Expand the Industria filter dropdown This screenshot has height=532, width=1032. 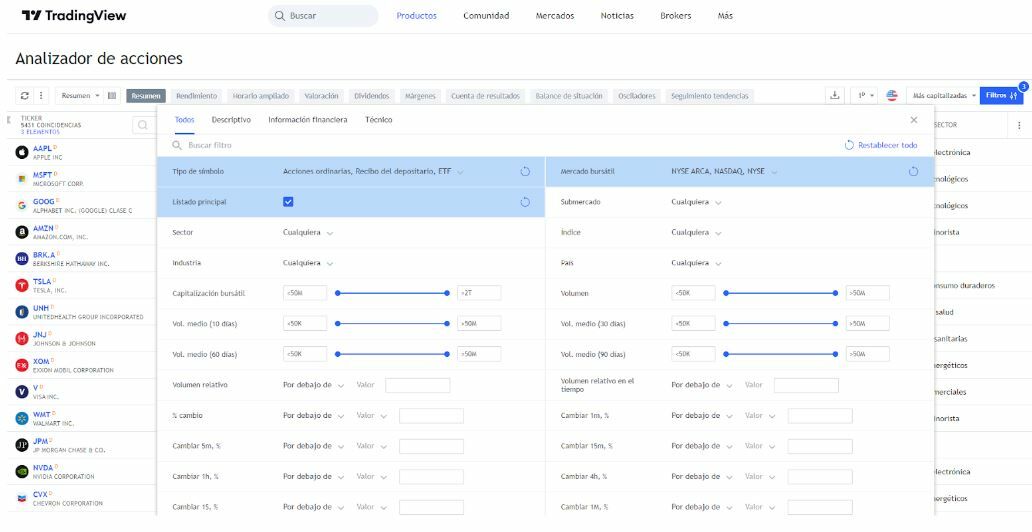308,263
